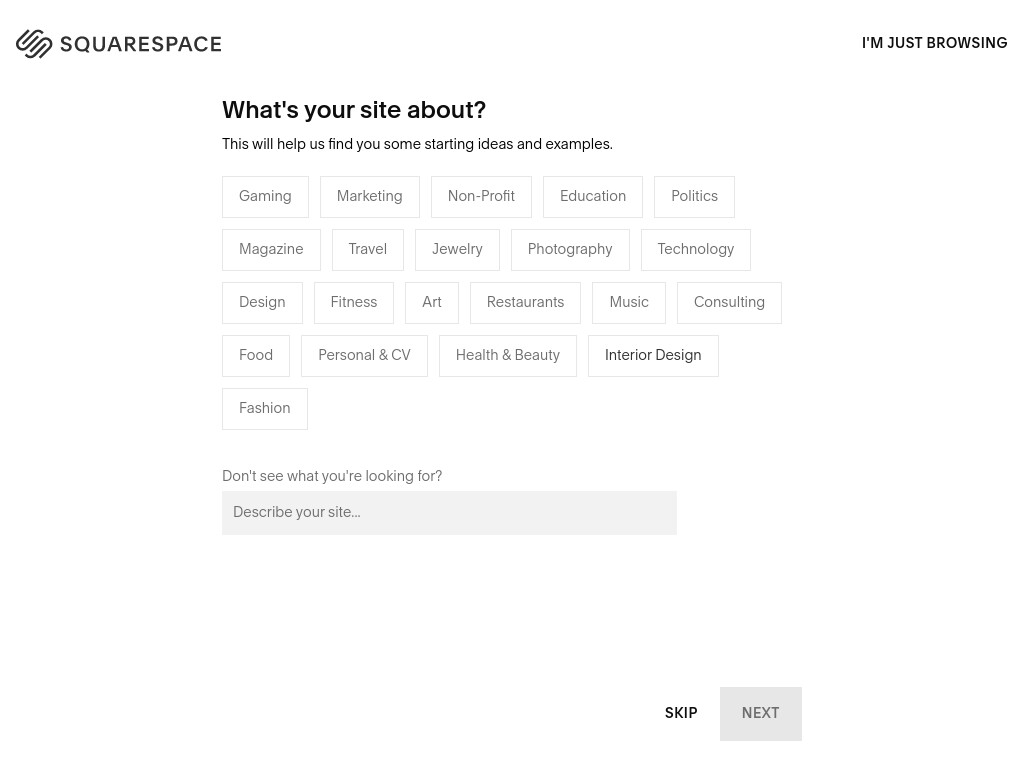Select the Marketing category
This screenshot has height=768, width=1024.
click(x=370, y=197)
